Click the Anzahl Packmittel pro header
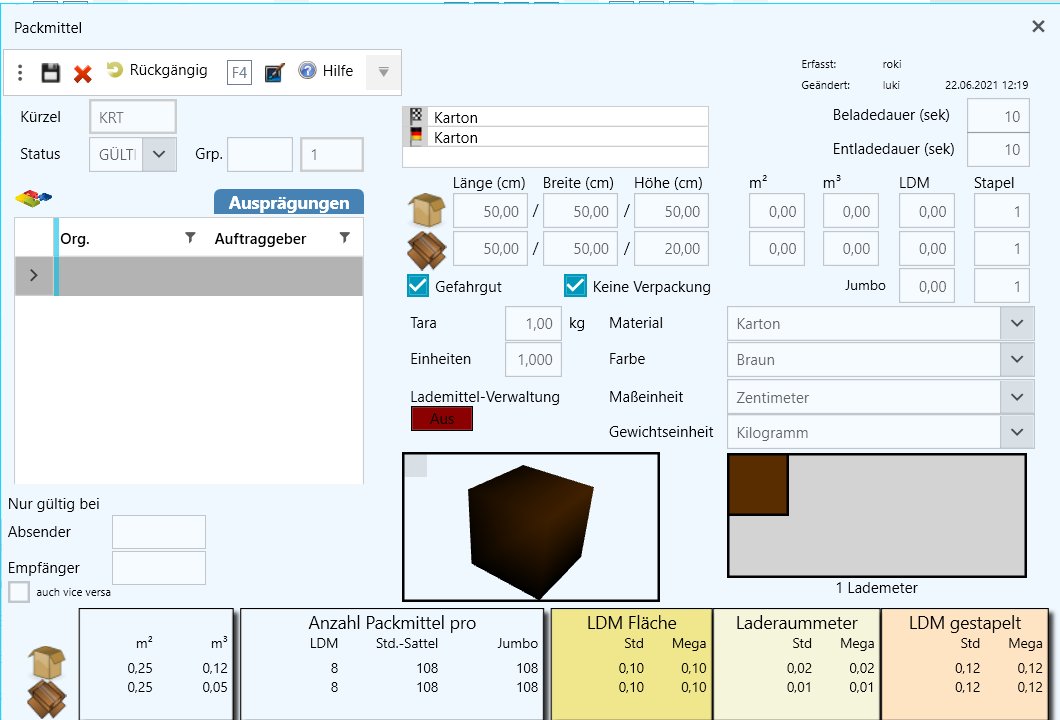1060x720 pixels. [392, 623]
